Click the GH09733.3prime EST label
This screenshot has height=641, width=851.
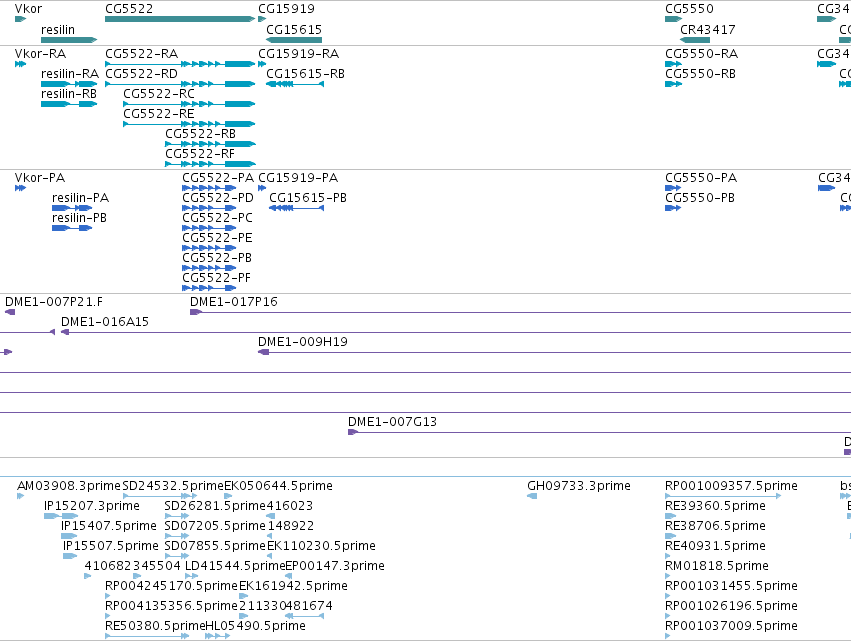579,486
